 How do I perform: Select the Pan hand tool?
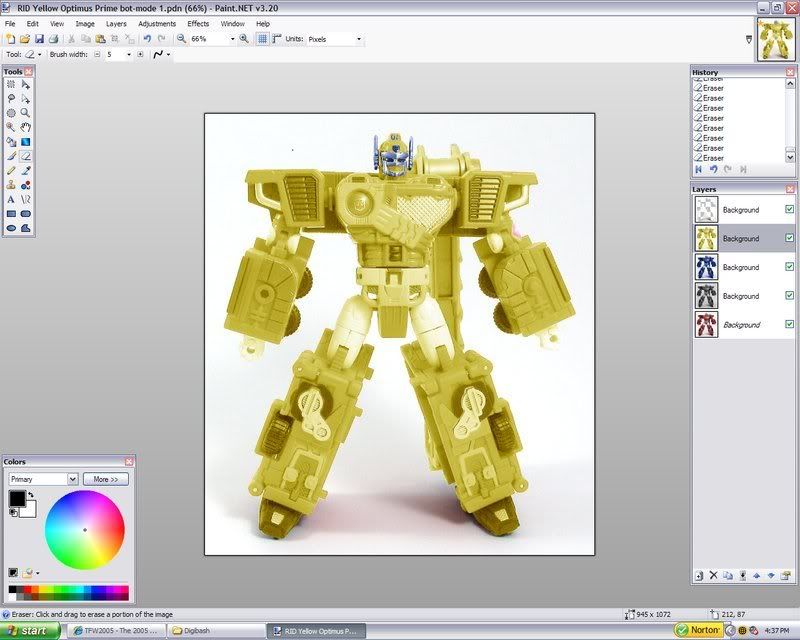(26, 128)
